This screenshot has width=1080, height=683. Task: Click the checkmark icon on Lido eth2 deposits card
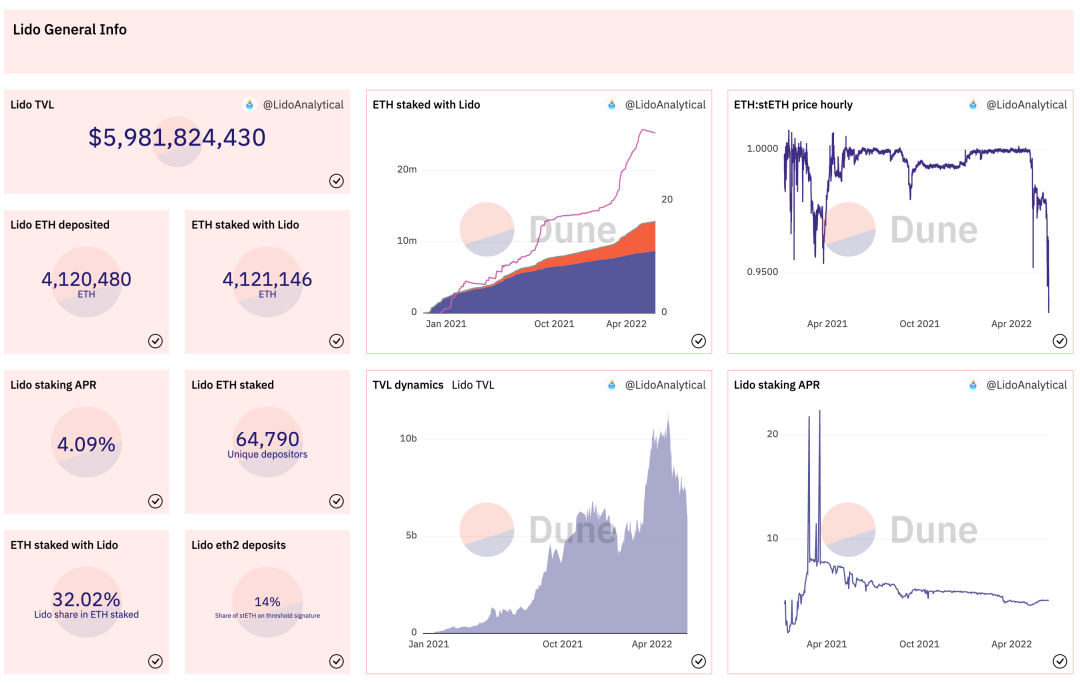pyautogui.click(x=336, y=661)
